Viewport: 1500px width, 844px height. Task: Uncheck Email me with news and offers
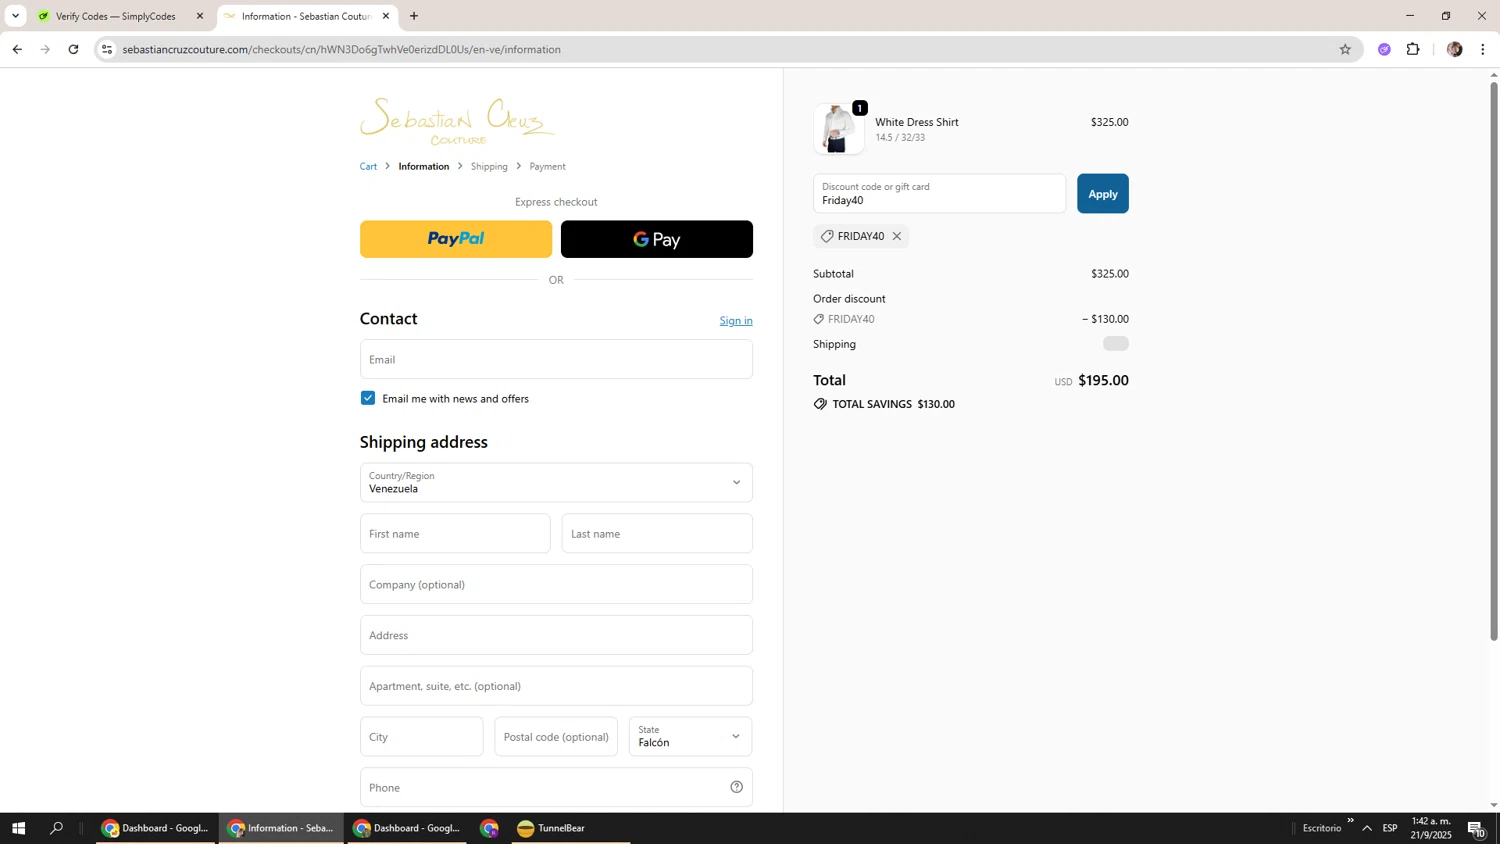(x=368, y=398)
